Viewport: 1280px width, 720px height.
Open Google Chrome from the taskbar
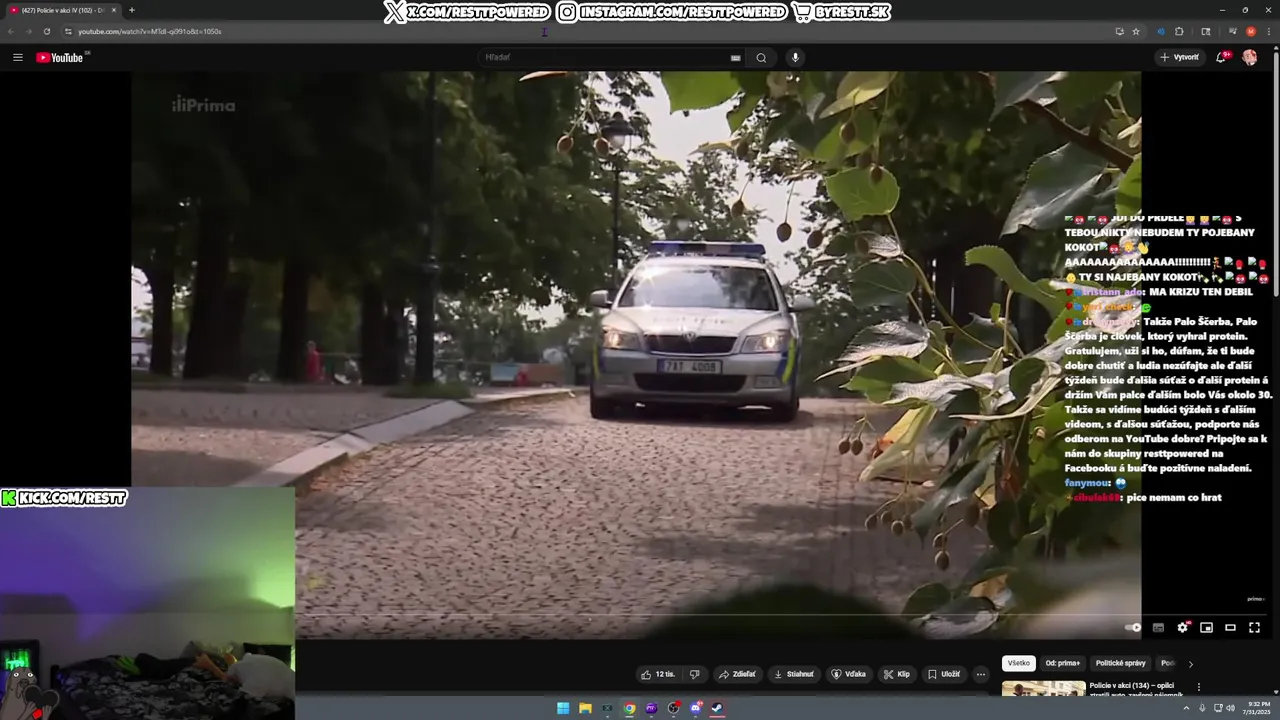(x=629, y=708)
